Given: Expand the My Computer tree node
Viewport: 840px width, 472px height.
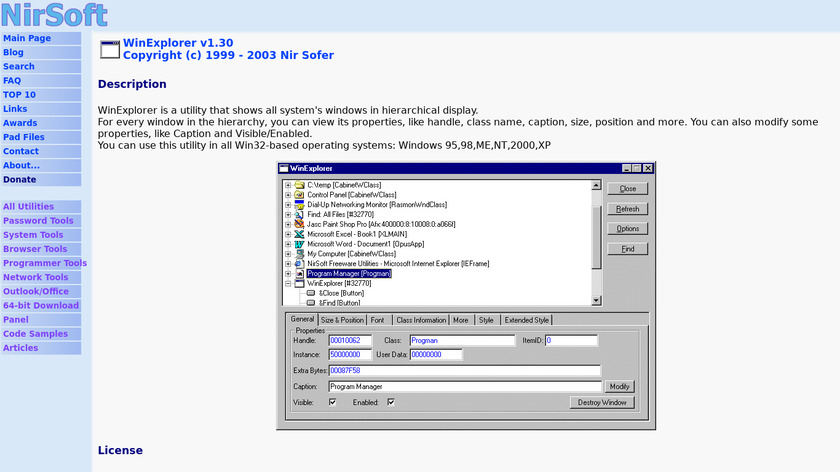Looking at the screenshot, I should click(x=288, y=254).
